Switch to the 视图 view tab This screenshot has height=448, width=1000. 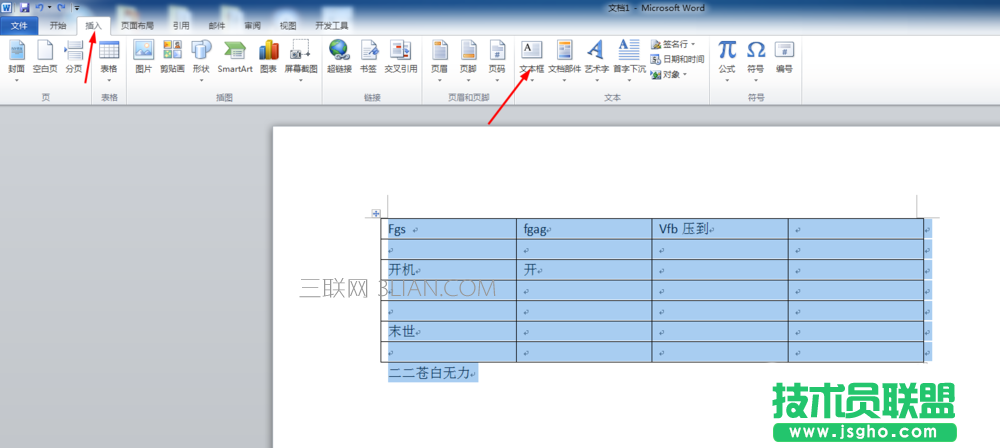[288, 26]
